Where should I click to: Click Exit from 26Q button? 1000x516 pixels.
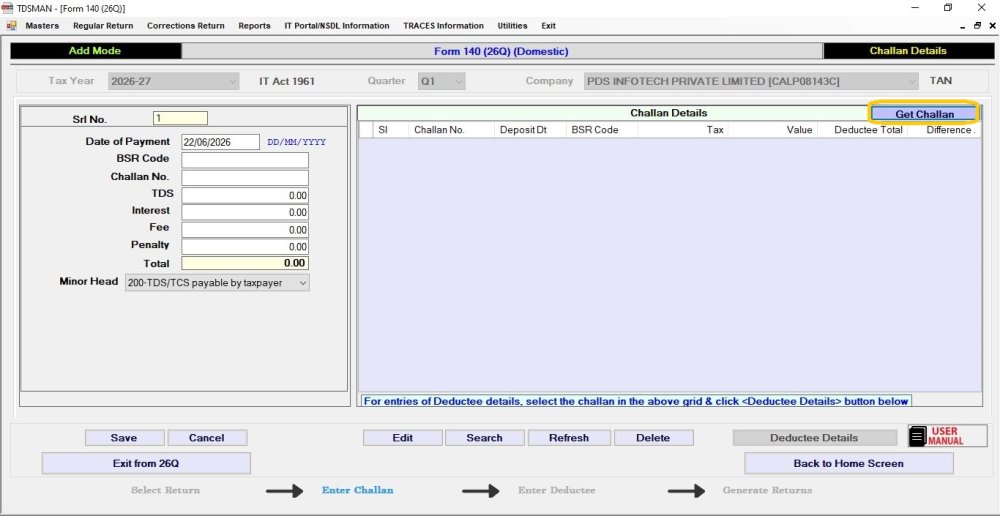point(146,463)
